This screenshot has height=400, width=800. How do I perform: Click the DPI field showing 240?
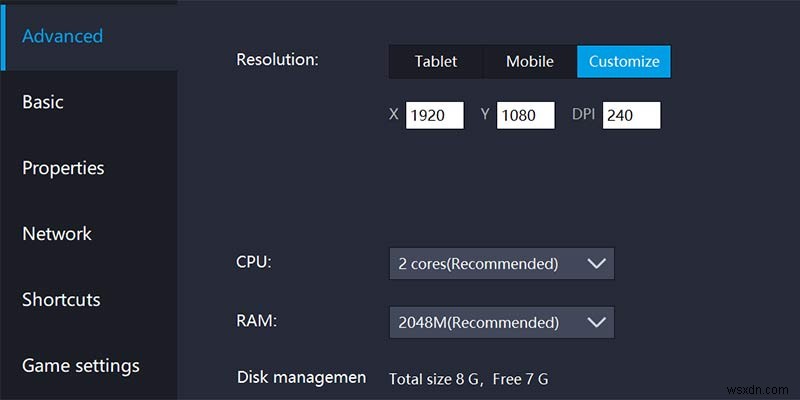click(631, 115)
